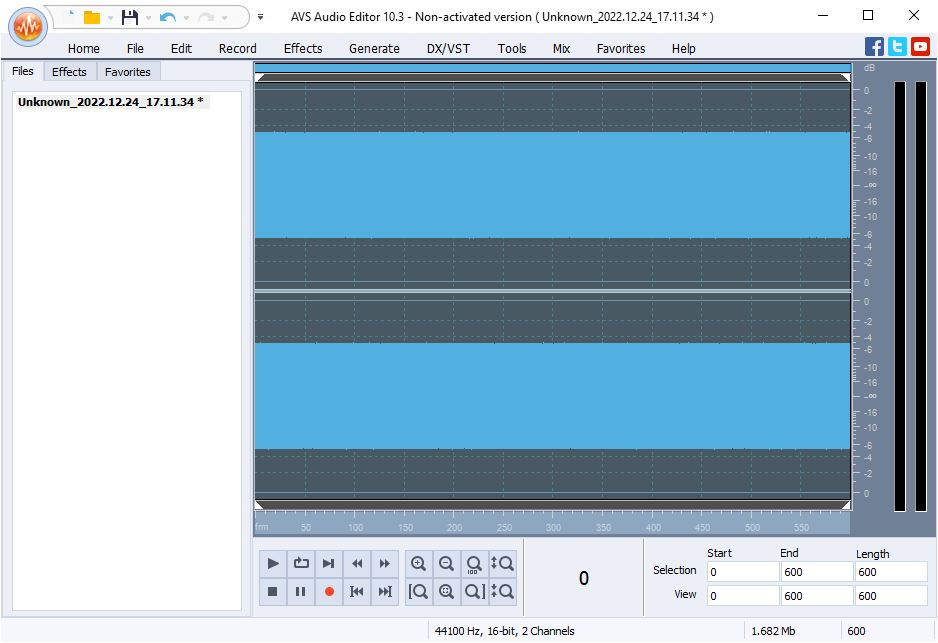Start recording with the red Record button
Screen dimensions: 938x643
[x=328, y=592]
